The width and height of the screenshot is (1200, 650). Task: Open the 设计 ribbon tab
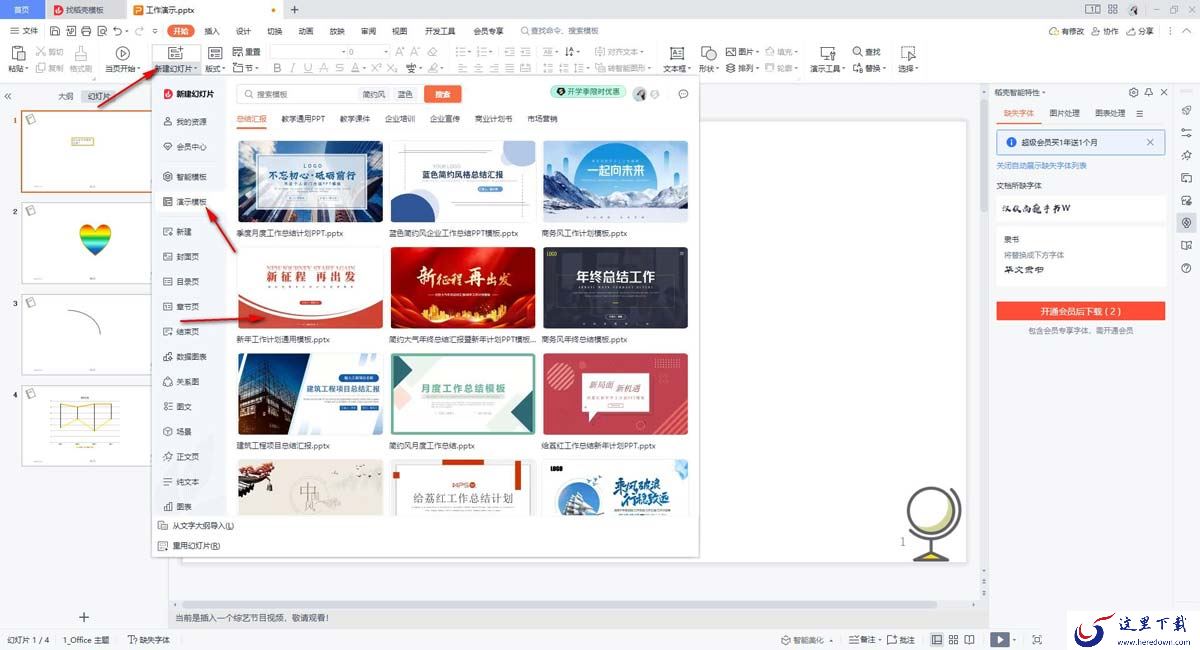point(243,31)
